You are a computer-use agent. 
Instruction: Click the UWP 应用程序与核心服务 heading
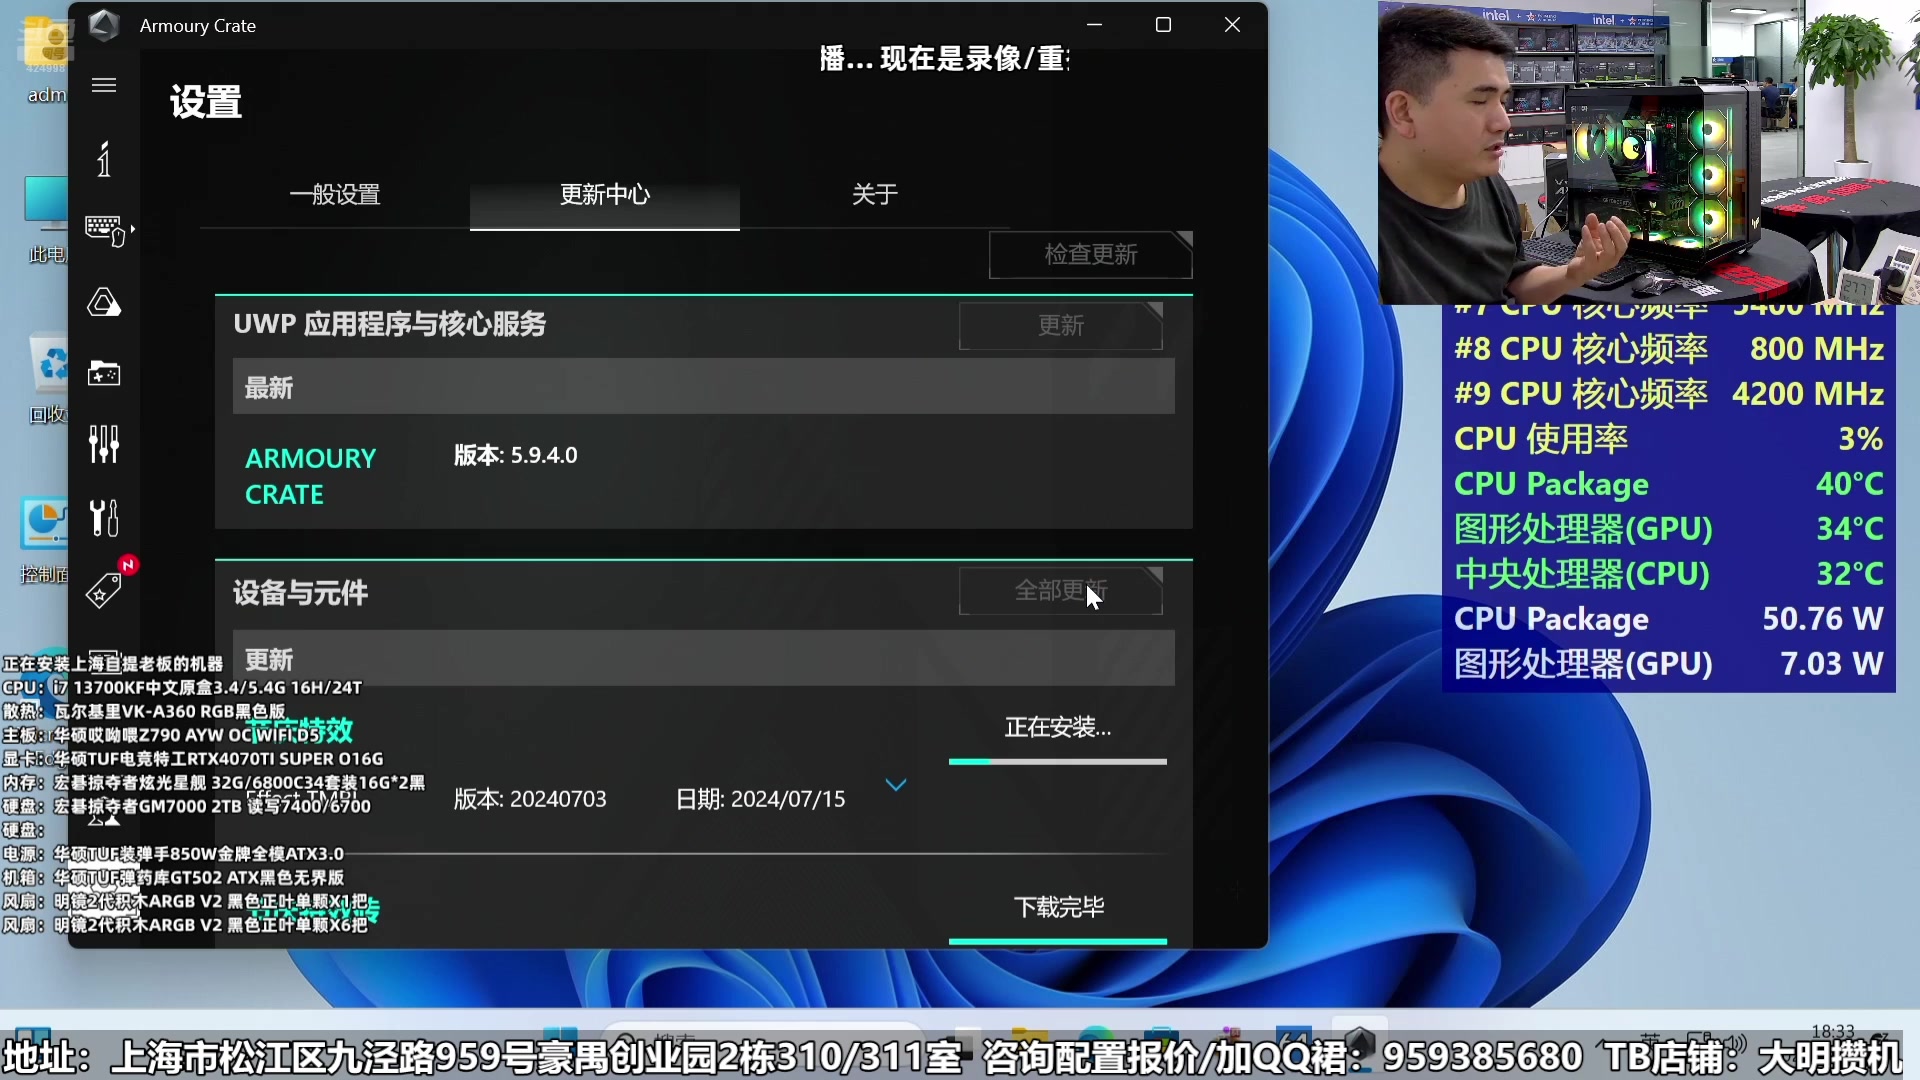[390, 324]
